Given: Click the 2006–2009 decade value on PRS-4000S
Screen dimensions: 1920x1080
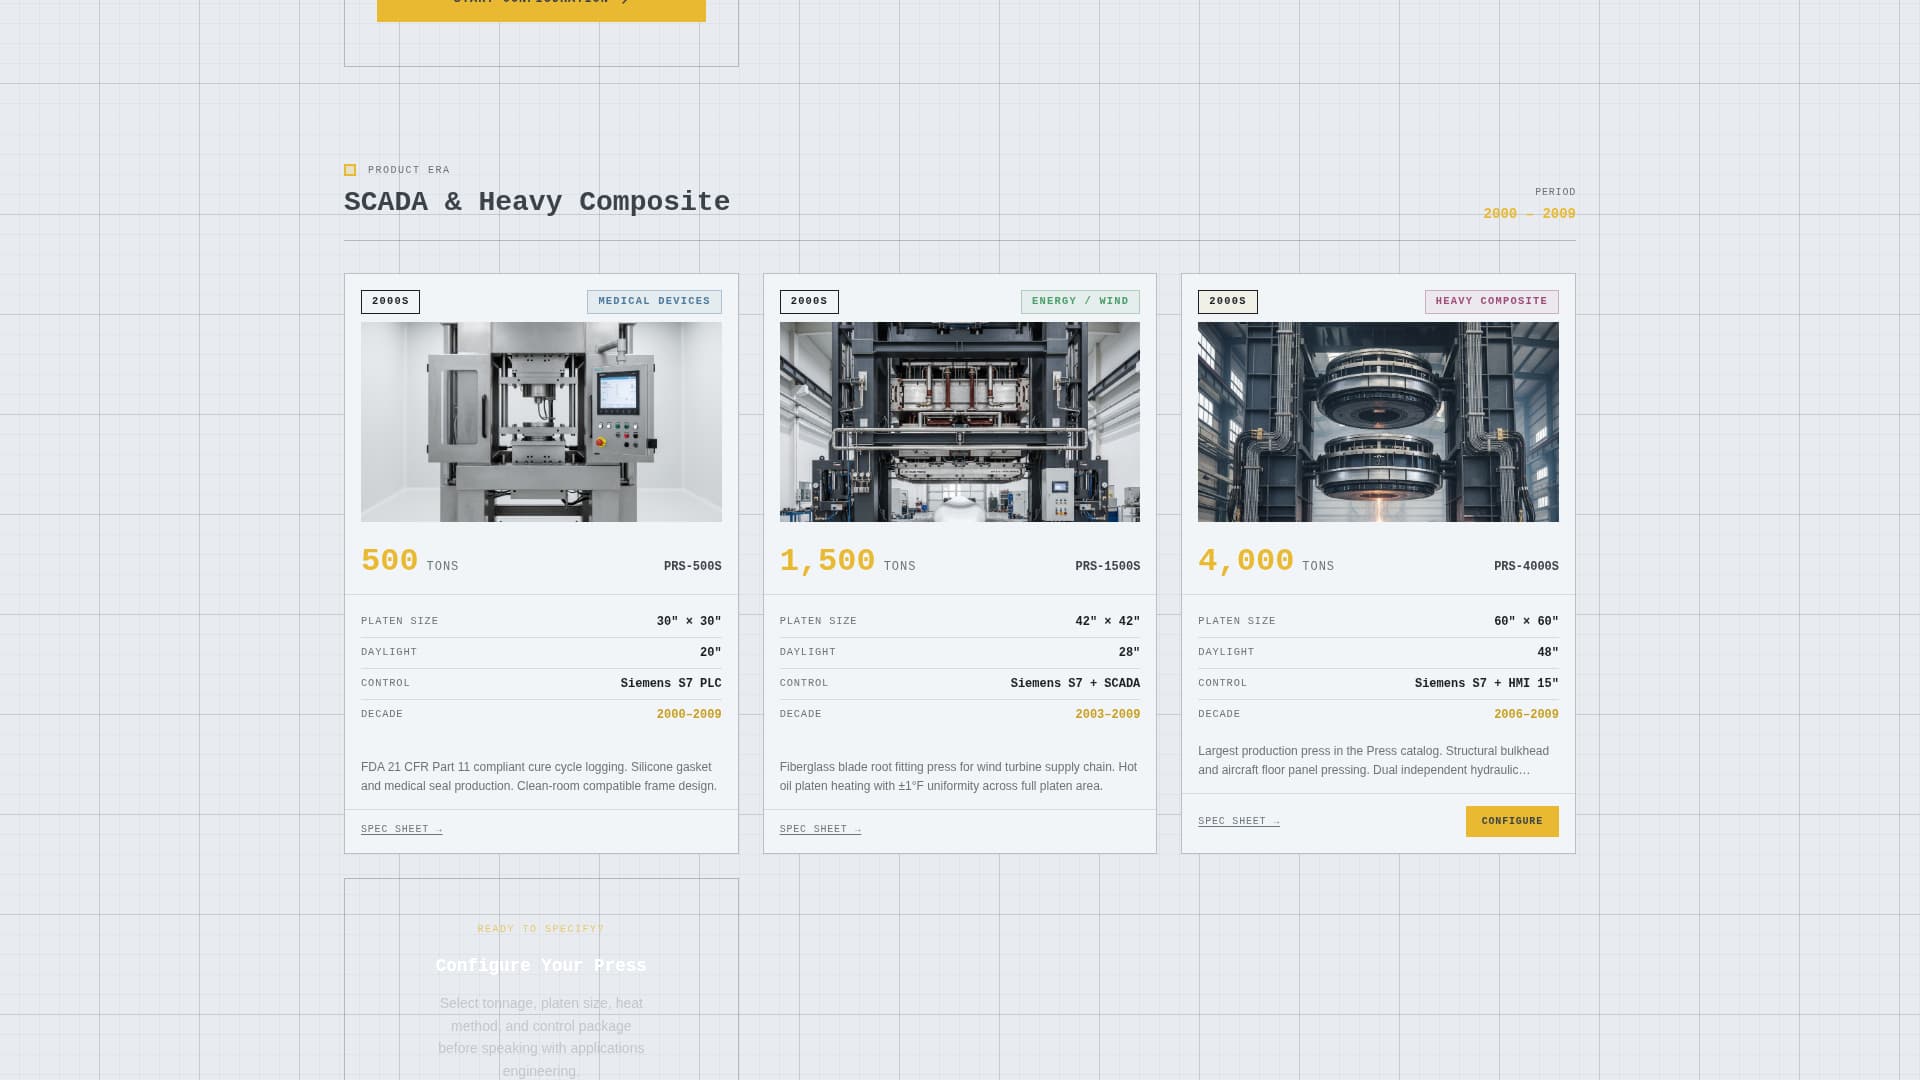Looking at the screenshot, I should coord(1527,714).
